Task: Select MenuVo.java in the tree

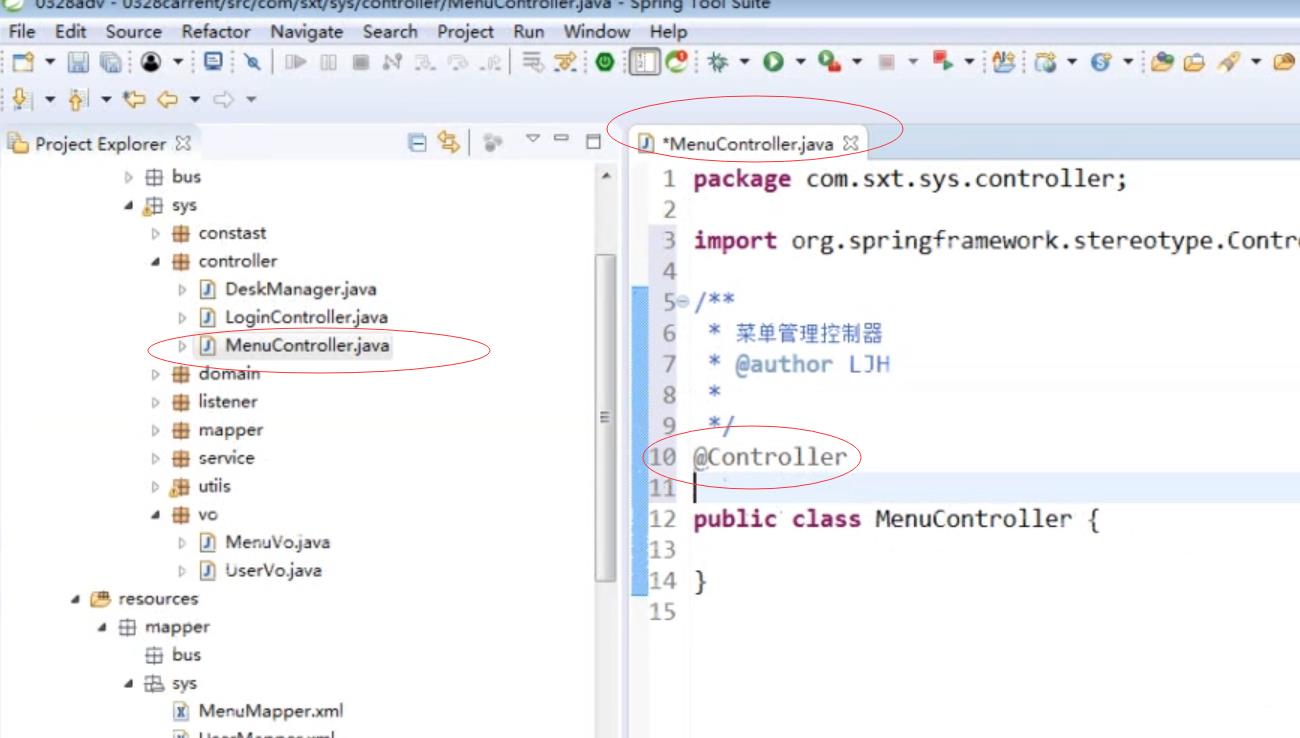Action: 277,543
